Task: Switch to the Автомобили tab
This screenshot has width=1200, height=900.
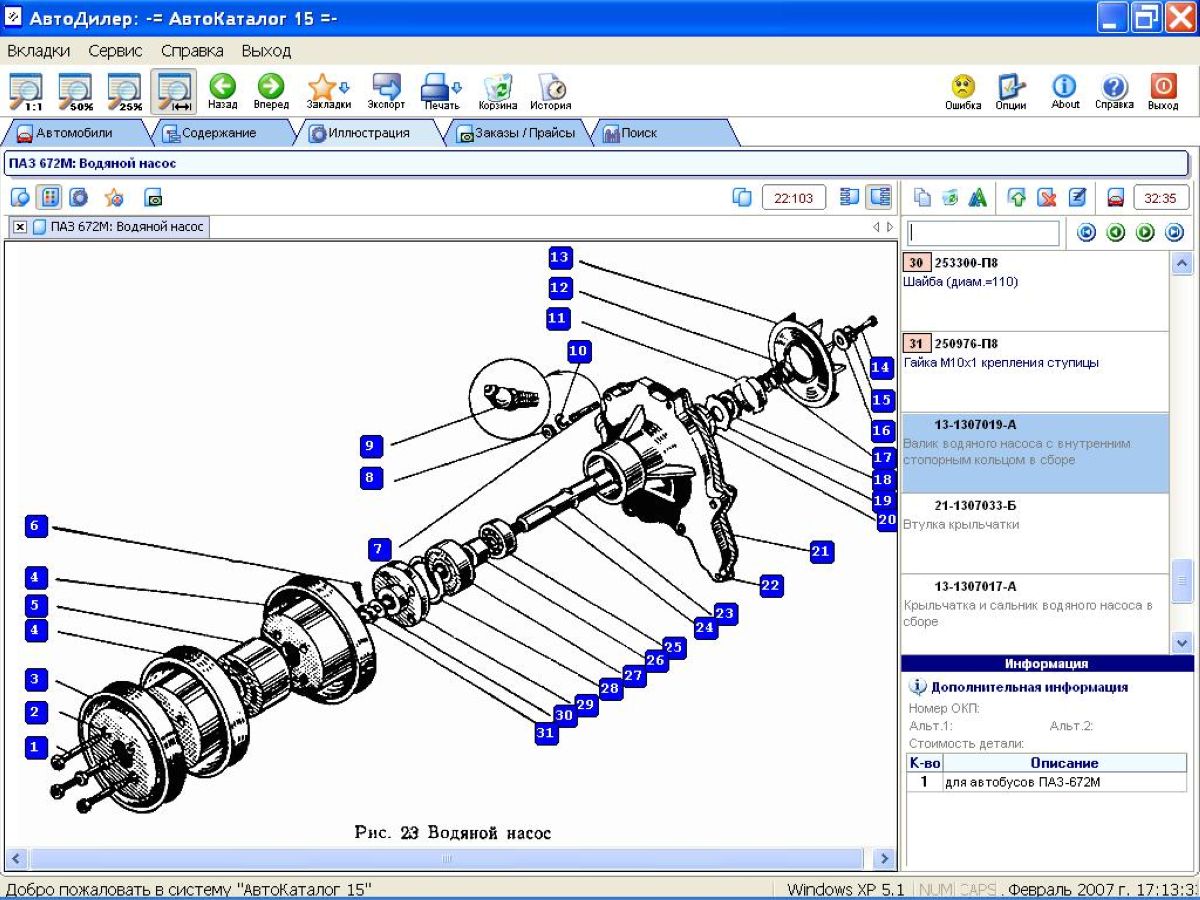Action: (75, 133)
